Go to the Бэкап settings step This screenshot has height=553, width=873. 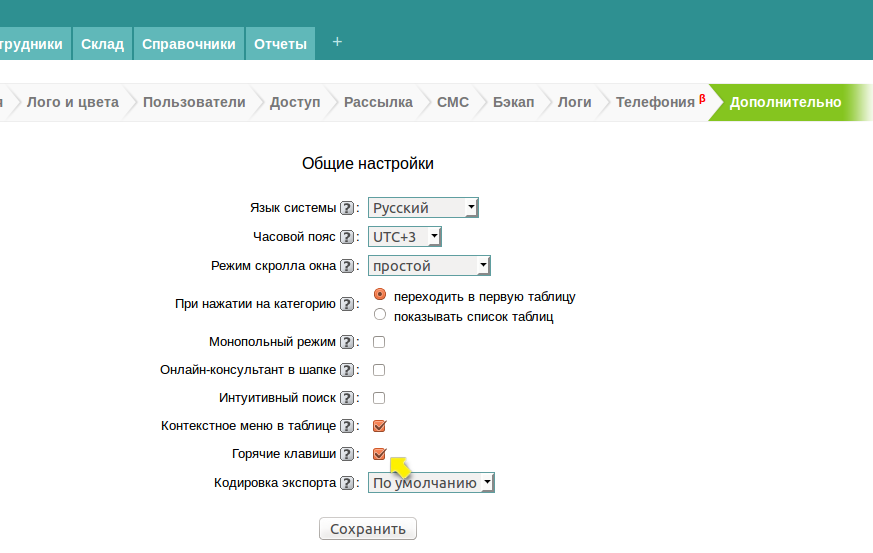click(513, 102)
